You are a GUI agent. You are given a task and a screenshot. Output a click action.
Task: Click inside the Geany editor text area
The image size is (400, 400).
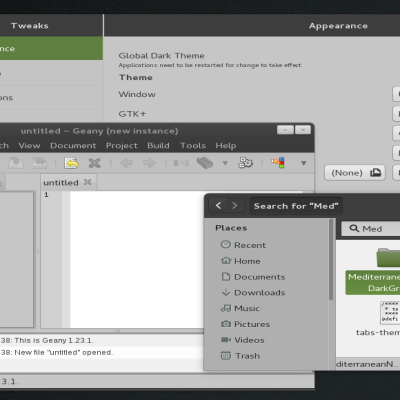pos(137,260)
